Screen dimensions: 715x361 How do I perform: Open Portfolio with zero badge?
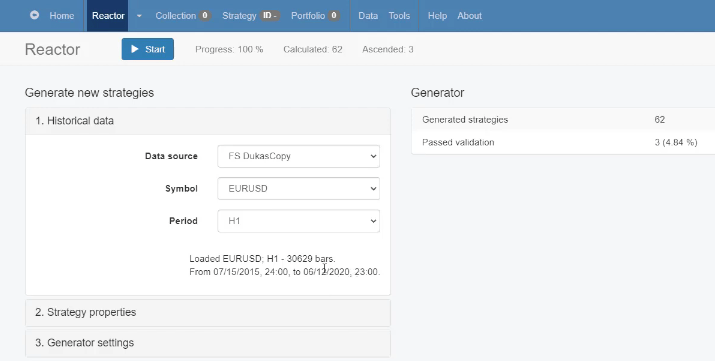315,15
